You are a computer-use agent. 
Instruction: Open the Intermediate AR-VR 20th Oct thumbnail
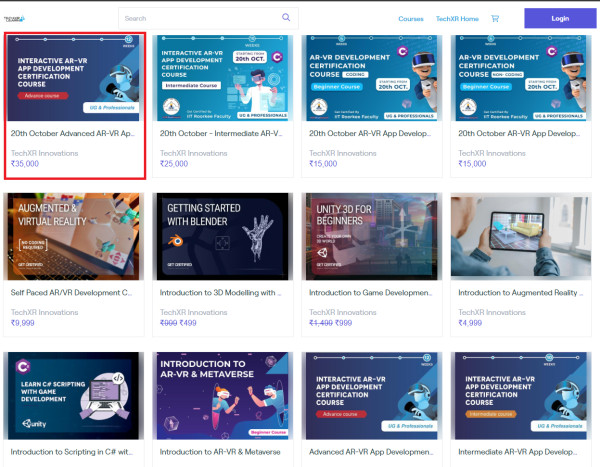(223, 78)
